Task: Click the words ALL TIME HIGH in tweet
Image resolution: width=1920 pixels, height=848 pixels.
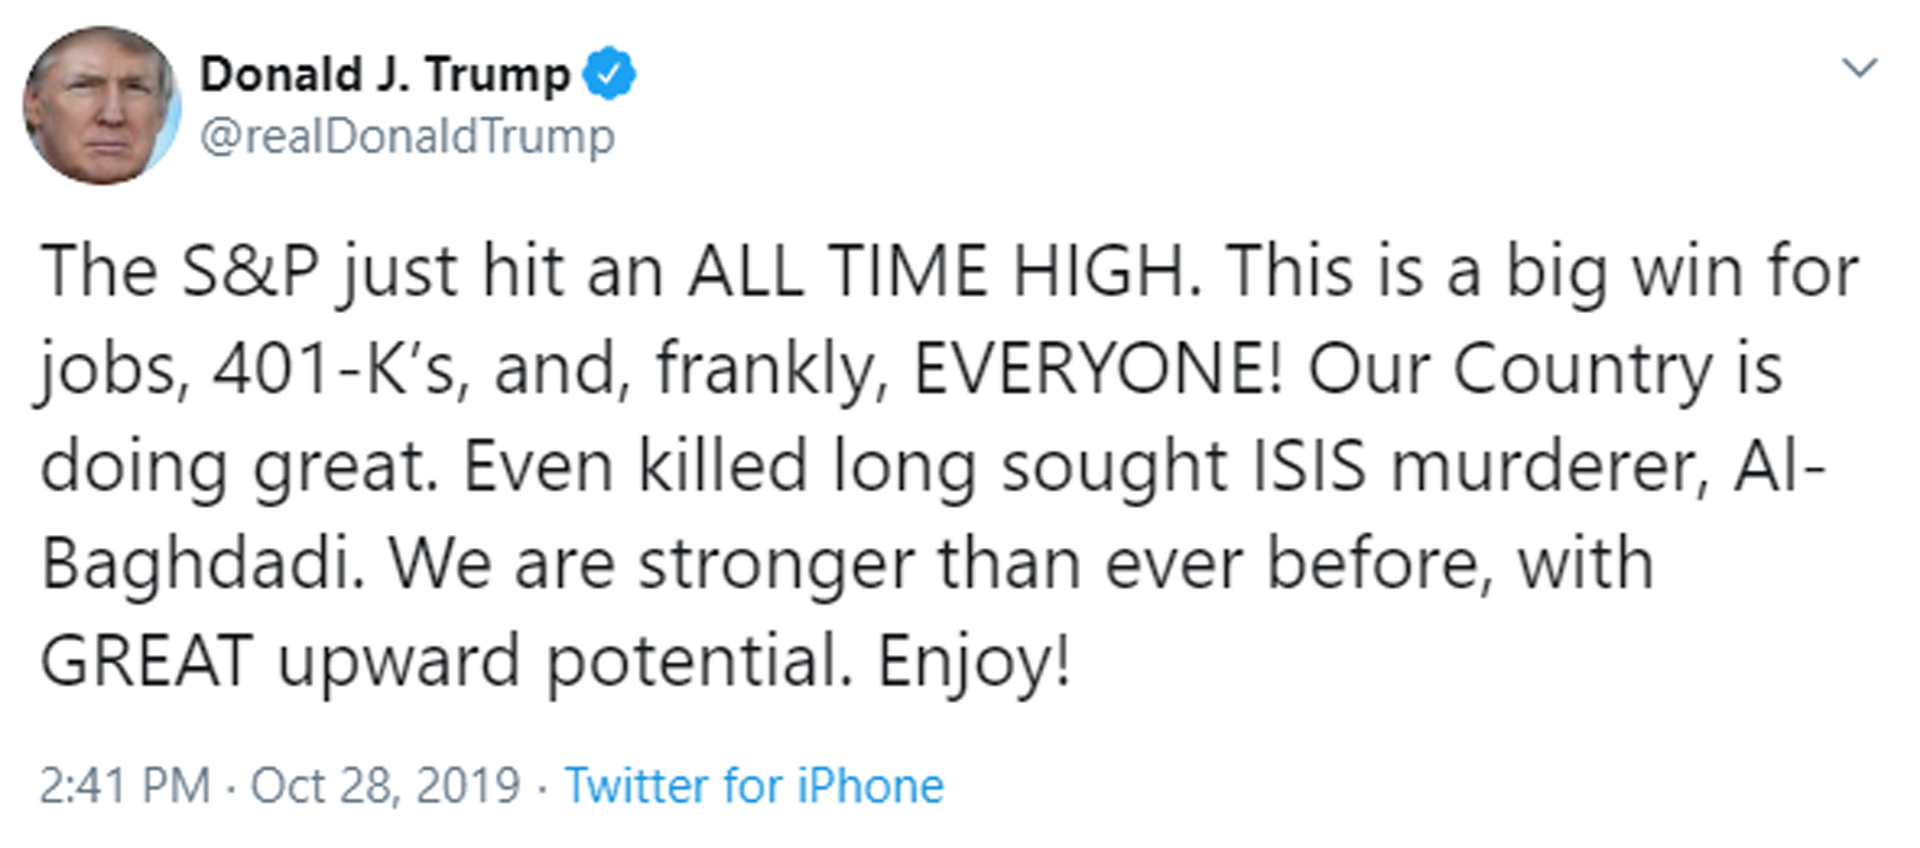Action: tap(944, 271)
